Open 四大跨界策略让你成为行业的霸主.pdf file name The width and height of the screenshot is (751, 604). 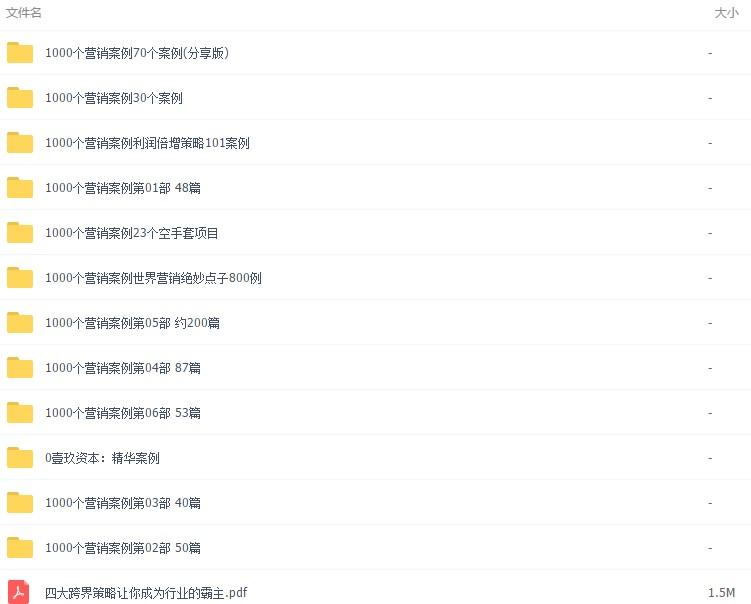pyautogui.click(x=146, y=593)
